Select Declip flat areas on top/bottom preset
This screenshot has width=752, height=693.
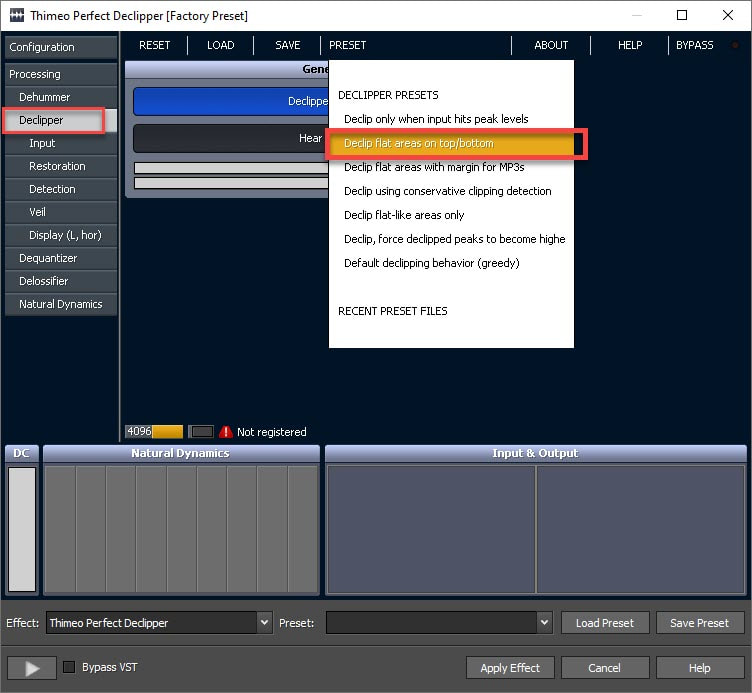click(451, 143)
